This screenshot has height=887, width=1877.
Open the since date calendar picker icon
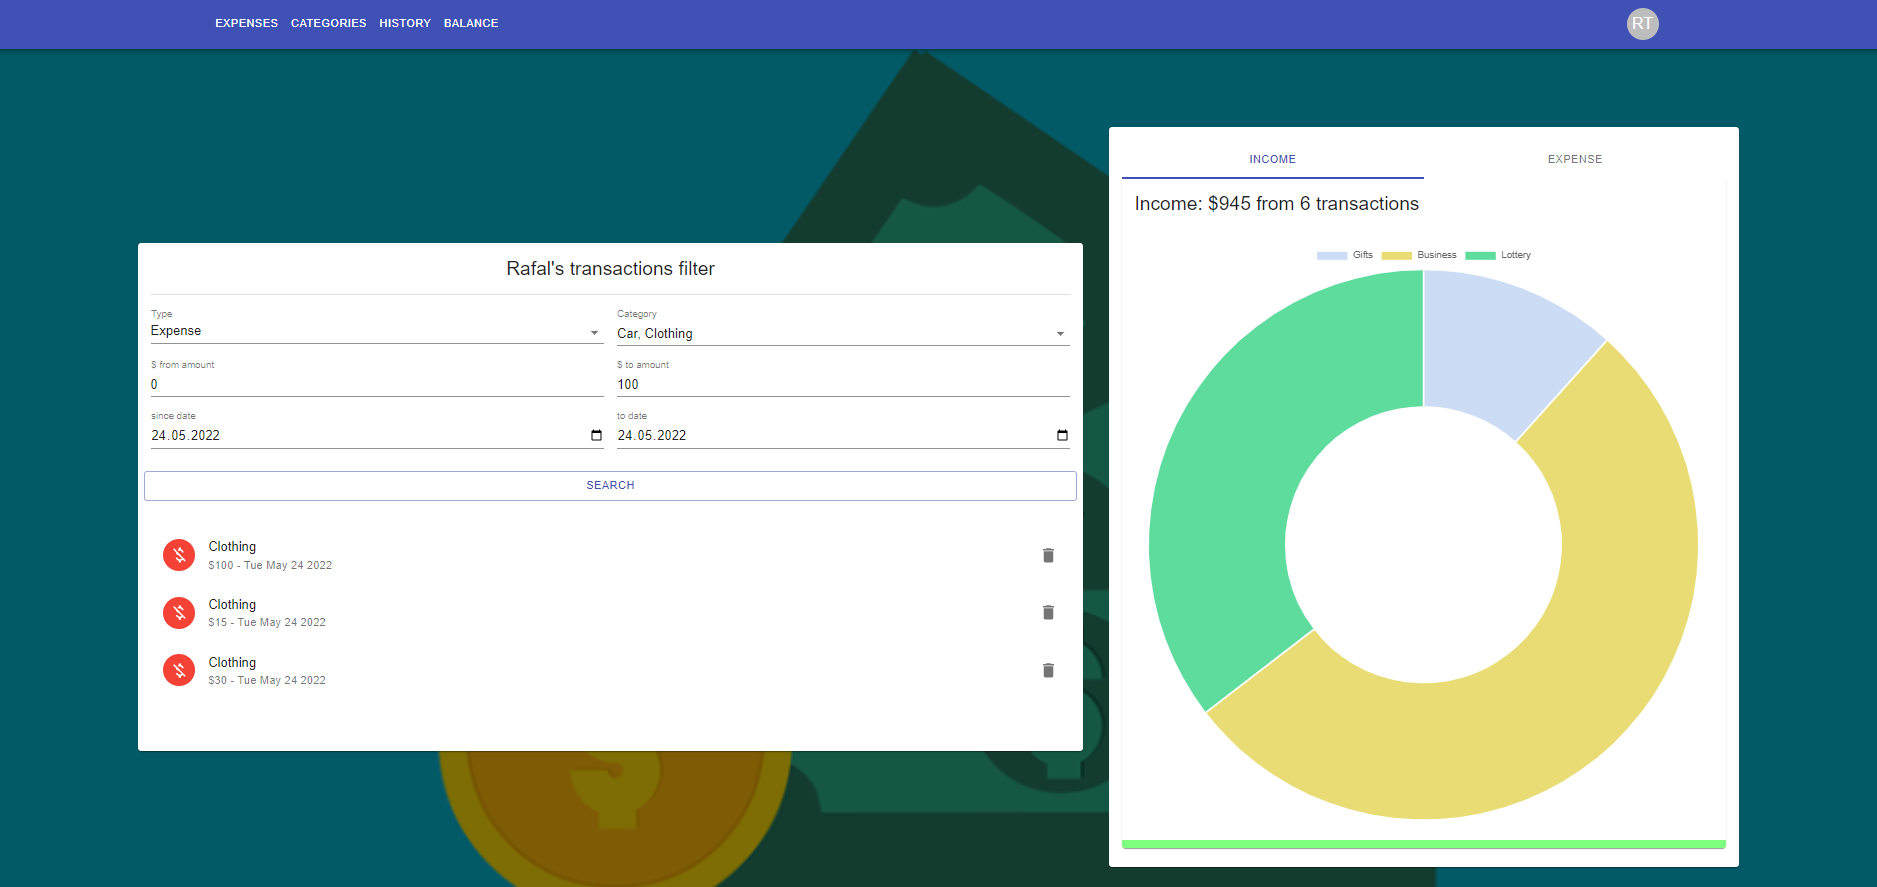(596, 435)
